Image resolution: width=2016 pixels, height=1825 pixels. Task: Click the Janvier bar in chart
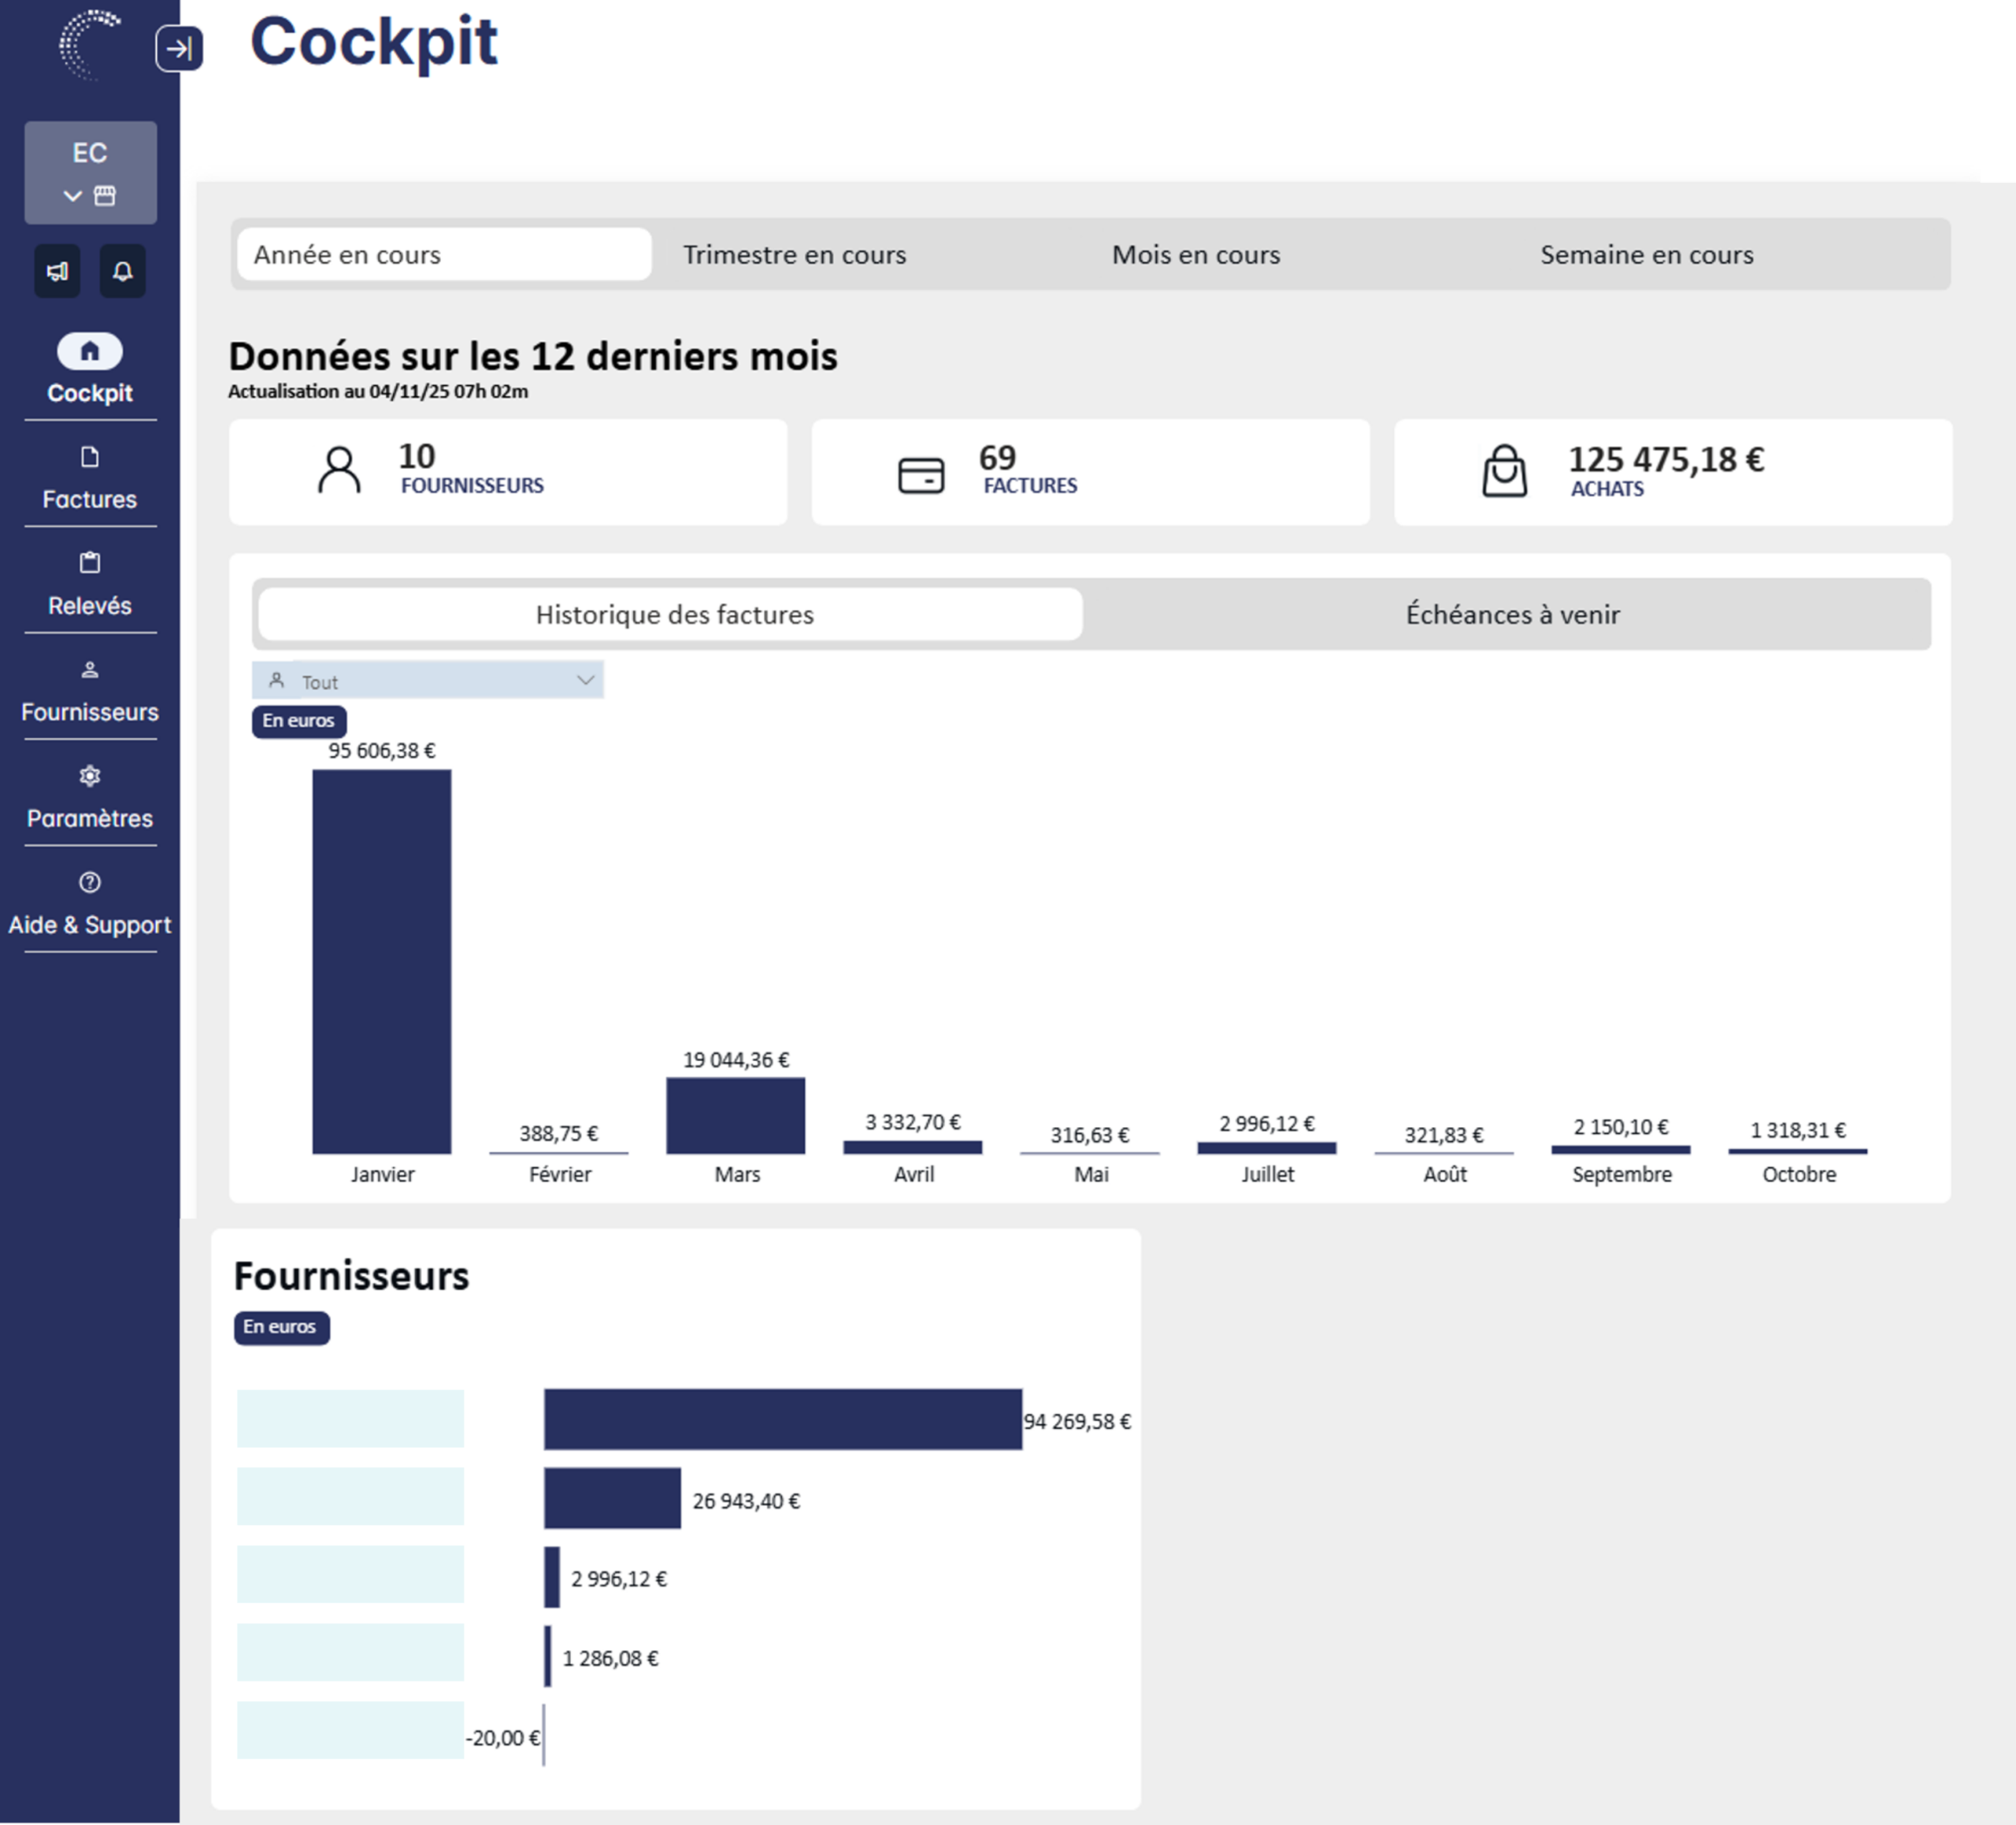pyautogui.click(x=381, y=960)
